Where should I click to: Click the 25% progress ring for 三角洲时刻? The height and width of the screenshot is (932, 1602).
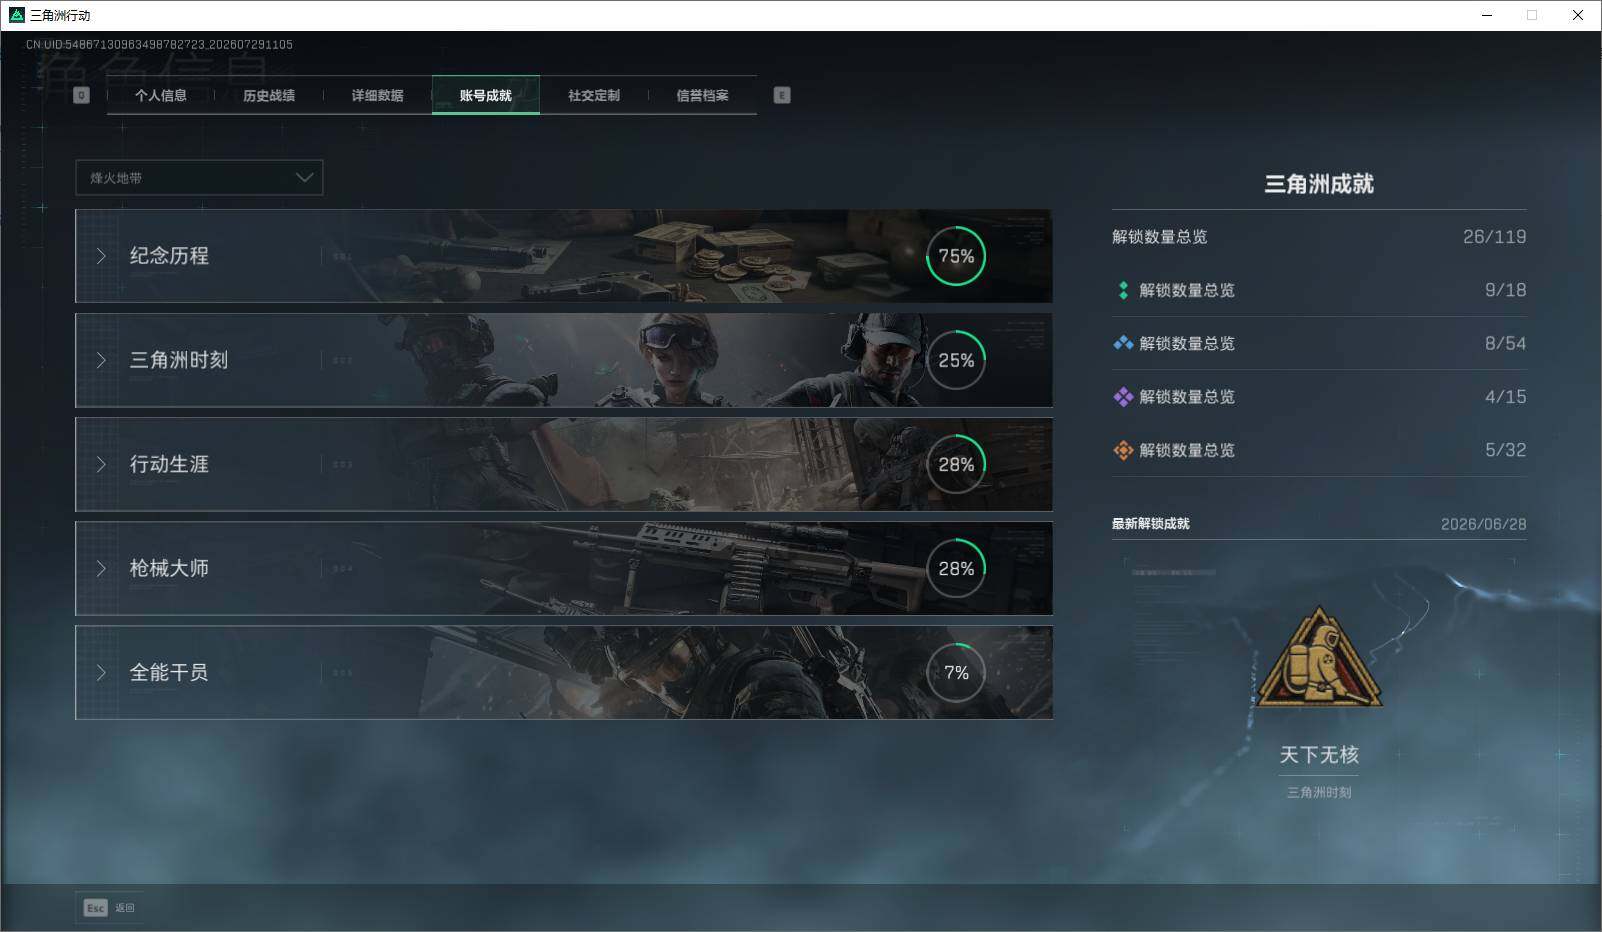[956, 360]
